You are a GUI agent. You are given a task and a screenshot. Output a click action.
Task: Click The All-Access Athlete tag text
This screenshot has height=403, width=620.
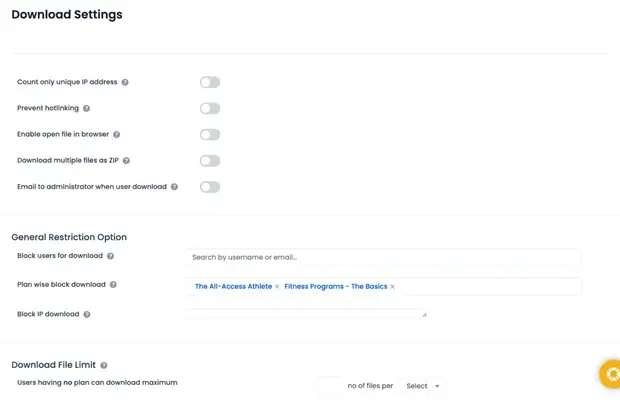pos(233,286)
